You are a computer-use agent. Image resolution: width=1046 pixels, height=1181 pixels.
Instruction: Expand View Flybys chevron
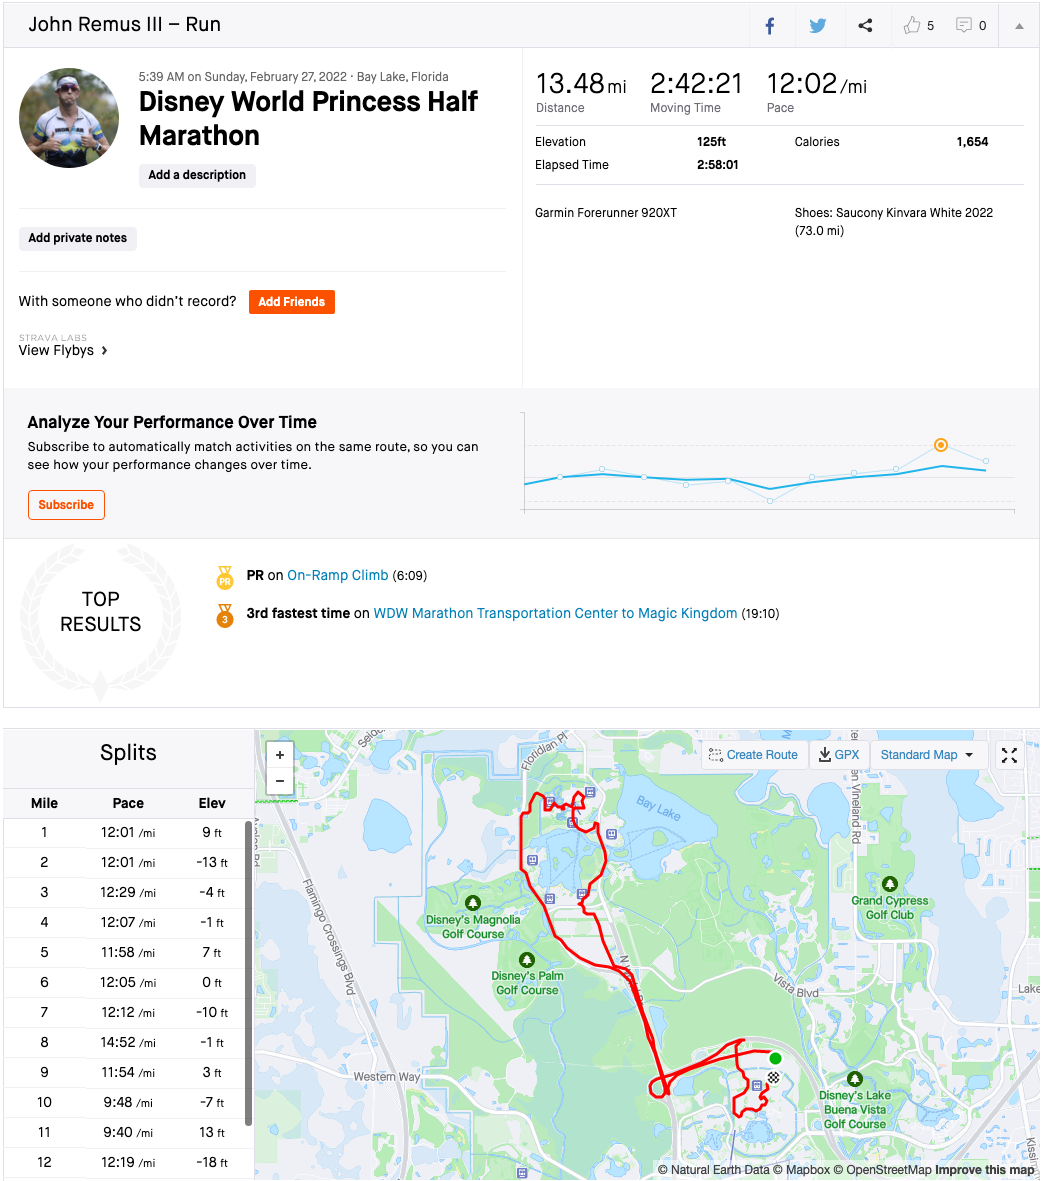(x=104, y=351)
